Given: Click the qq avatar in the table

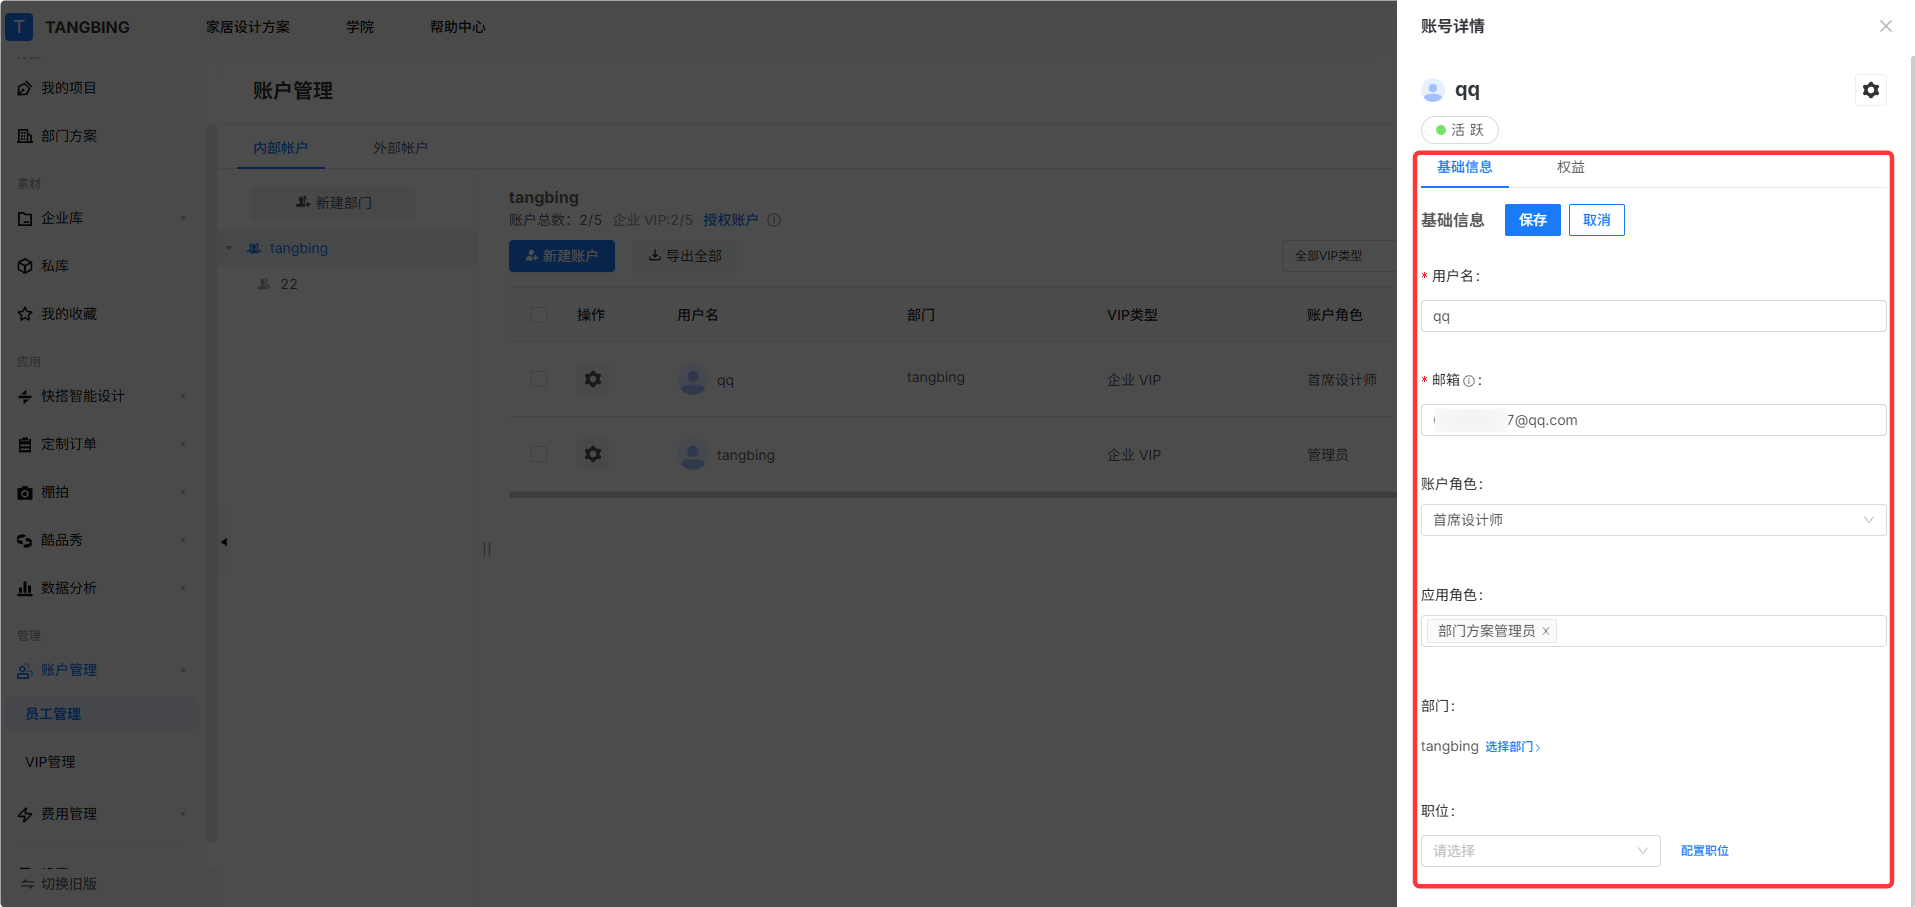Looking at the screenshot, I should tap(693, 380).
